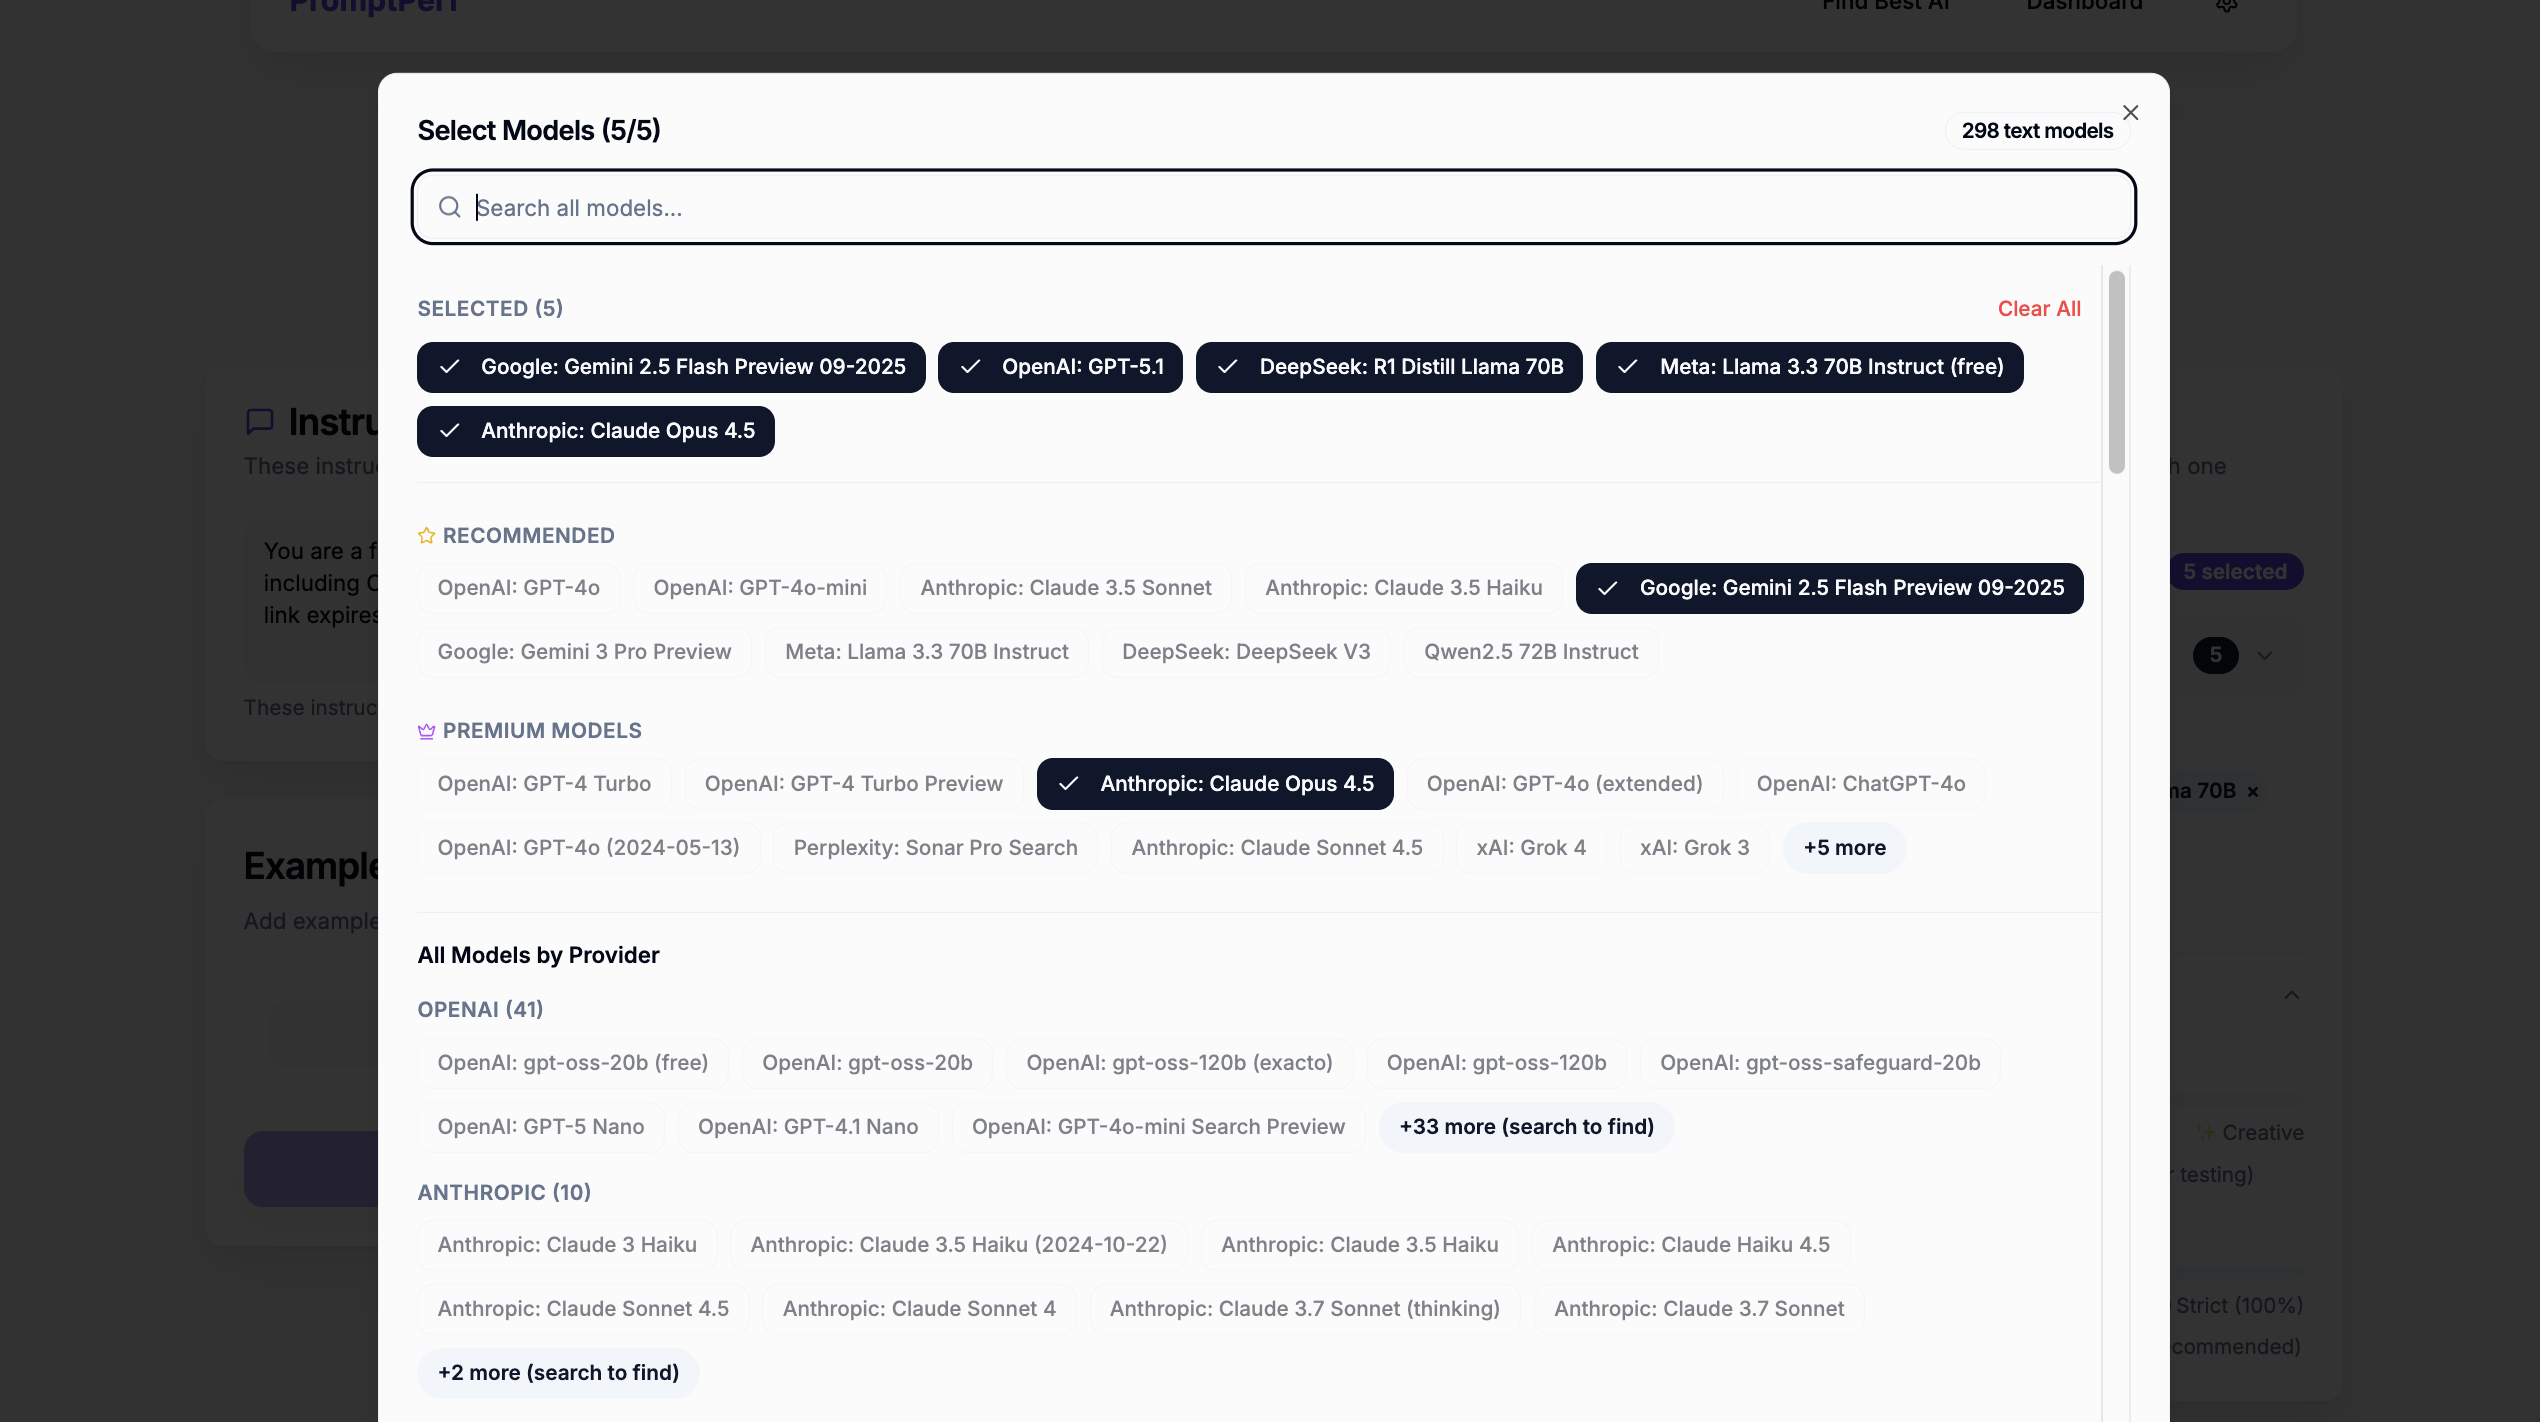Click the speech bubble icon near the Instructions heading
This screenshot has width=2540, height=1422.
(260, 421)
